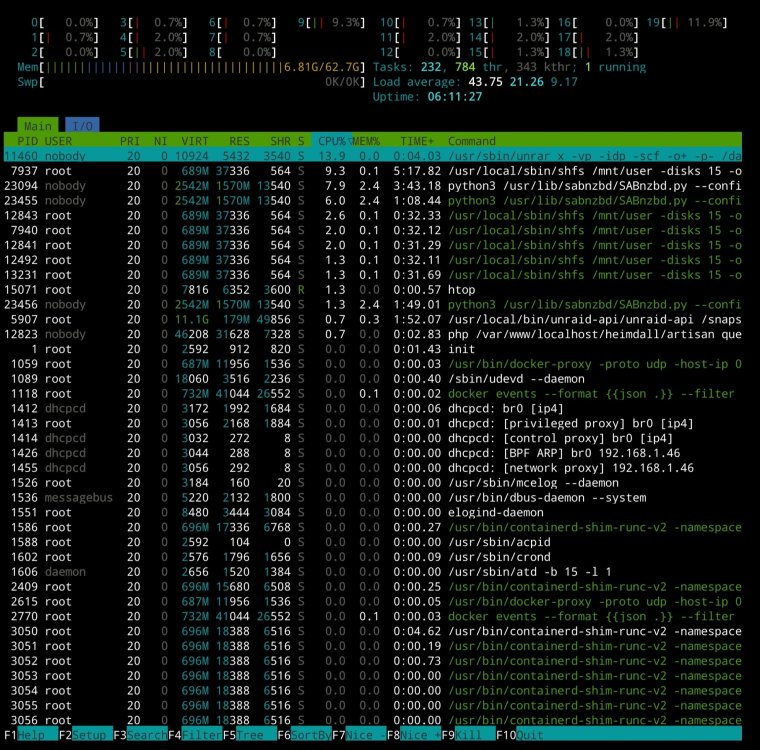The height and width of the screenshot is (750, 760).
Task: Sort by the PRI column header
Action: point(129,141)
